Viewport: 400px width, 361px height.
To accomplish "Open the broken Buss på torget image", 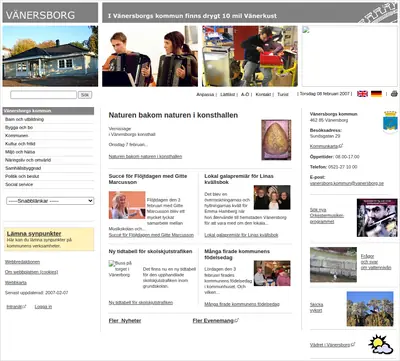I will point(120,269).
